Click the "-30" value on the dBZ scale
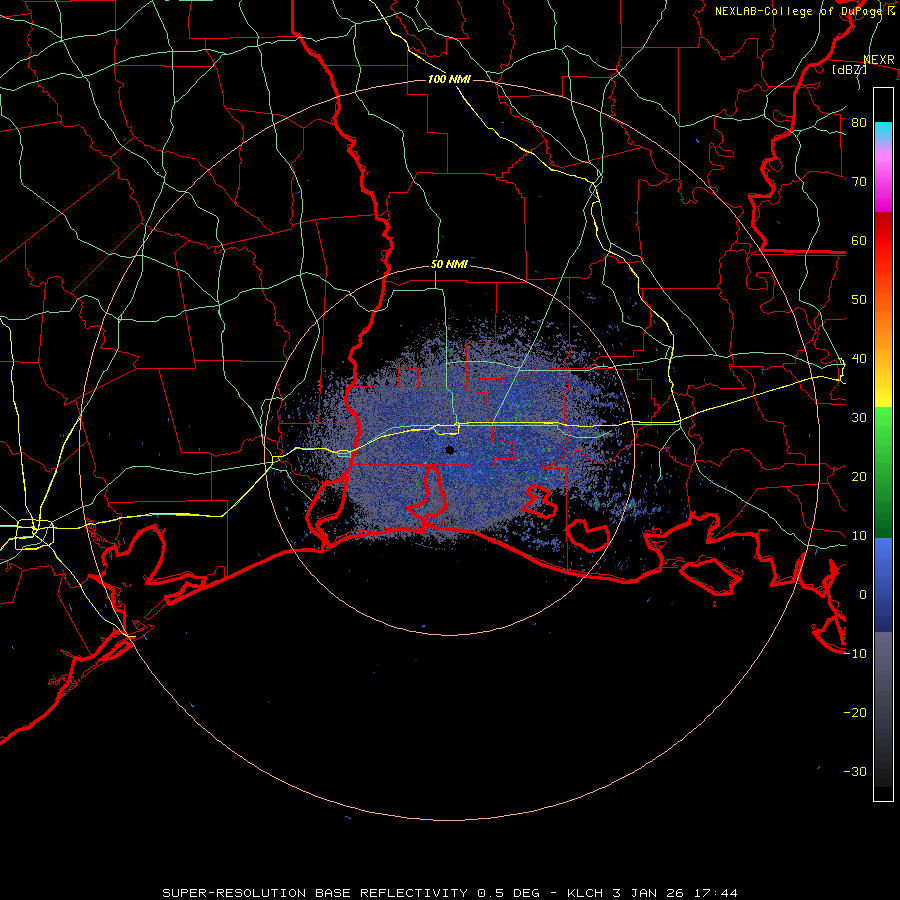Screen dimensions: 900x900 855,771
